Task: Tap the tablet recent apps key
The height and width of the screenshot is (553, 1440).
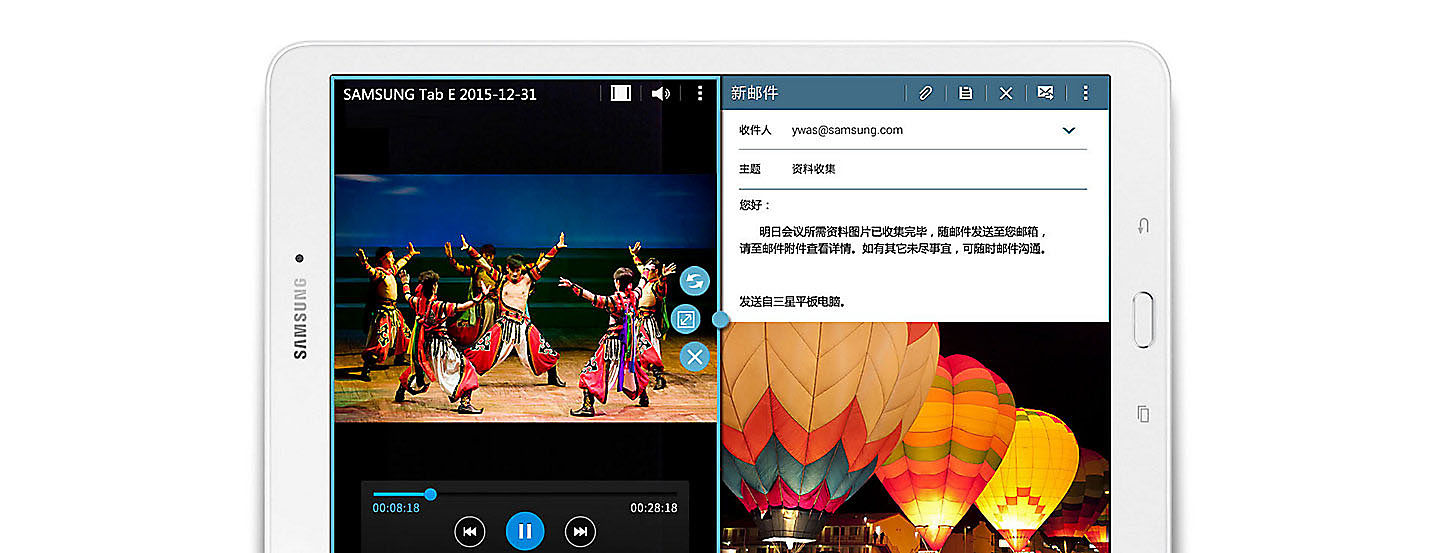Action: 1144,413
